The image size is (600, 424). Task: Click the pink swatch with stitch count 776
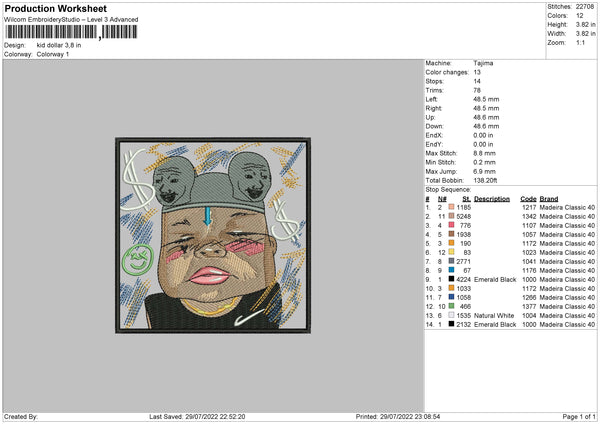pos(452,225)
